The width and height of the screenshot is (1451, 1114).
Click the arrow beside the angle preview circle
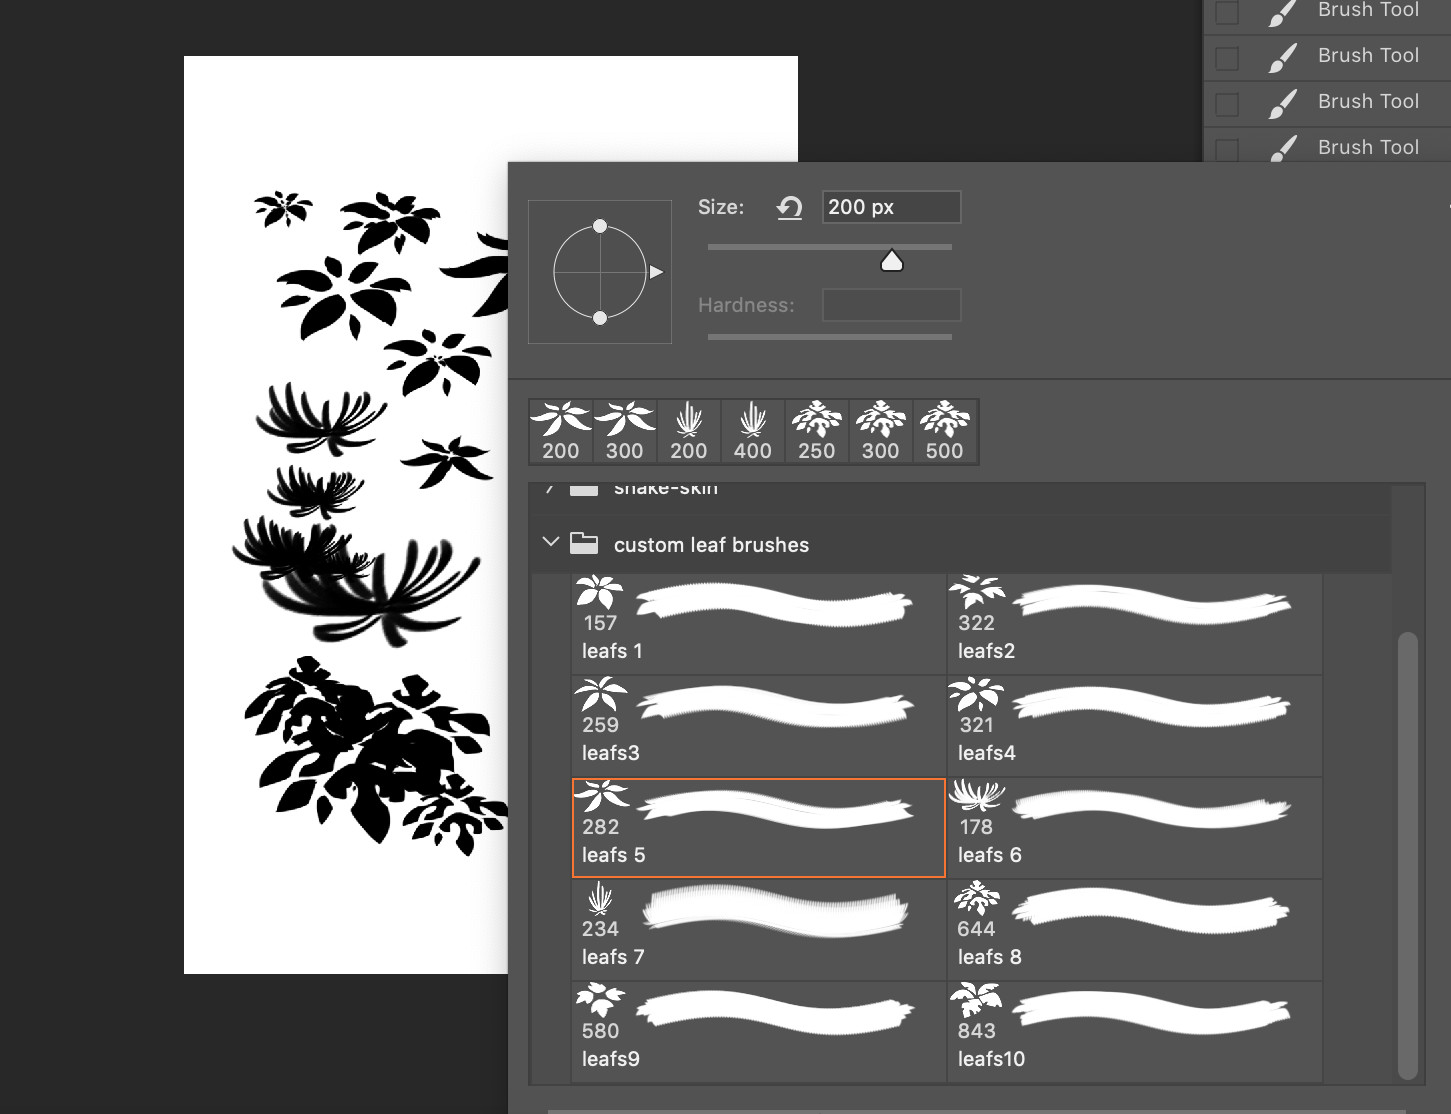657,270
